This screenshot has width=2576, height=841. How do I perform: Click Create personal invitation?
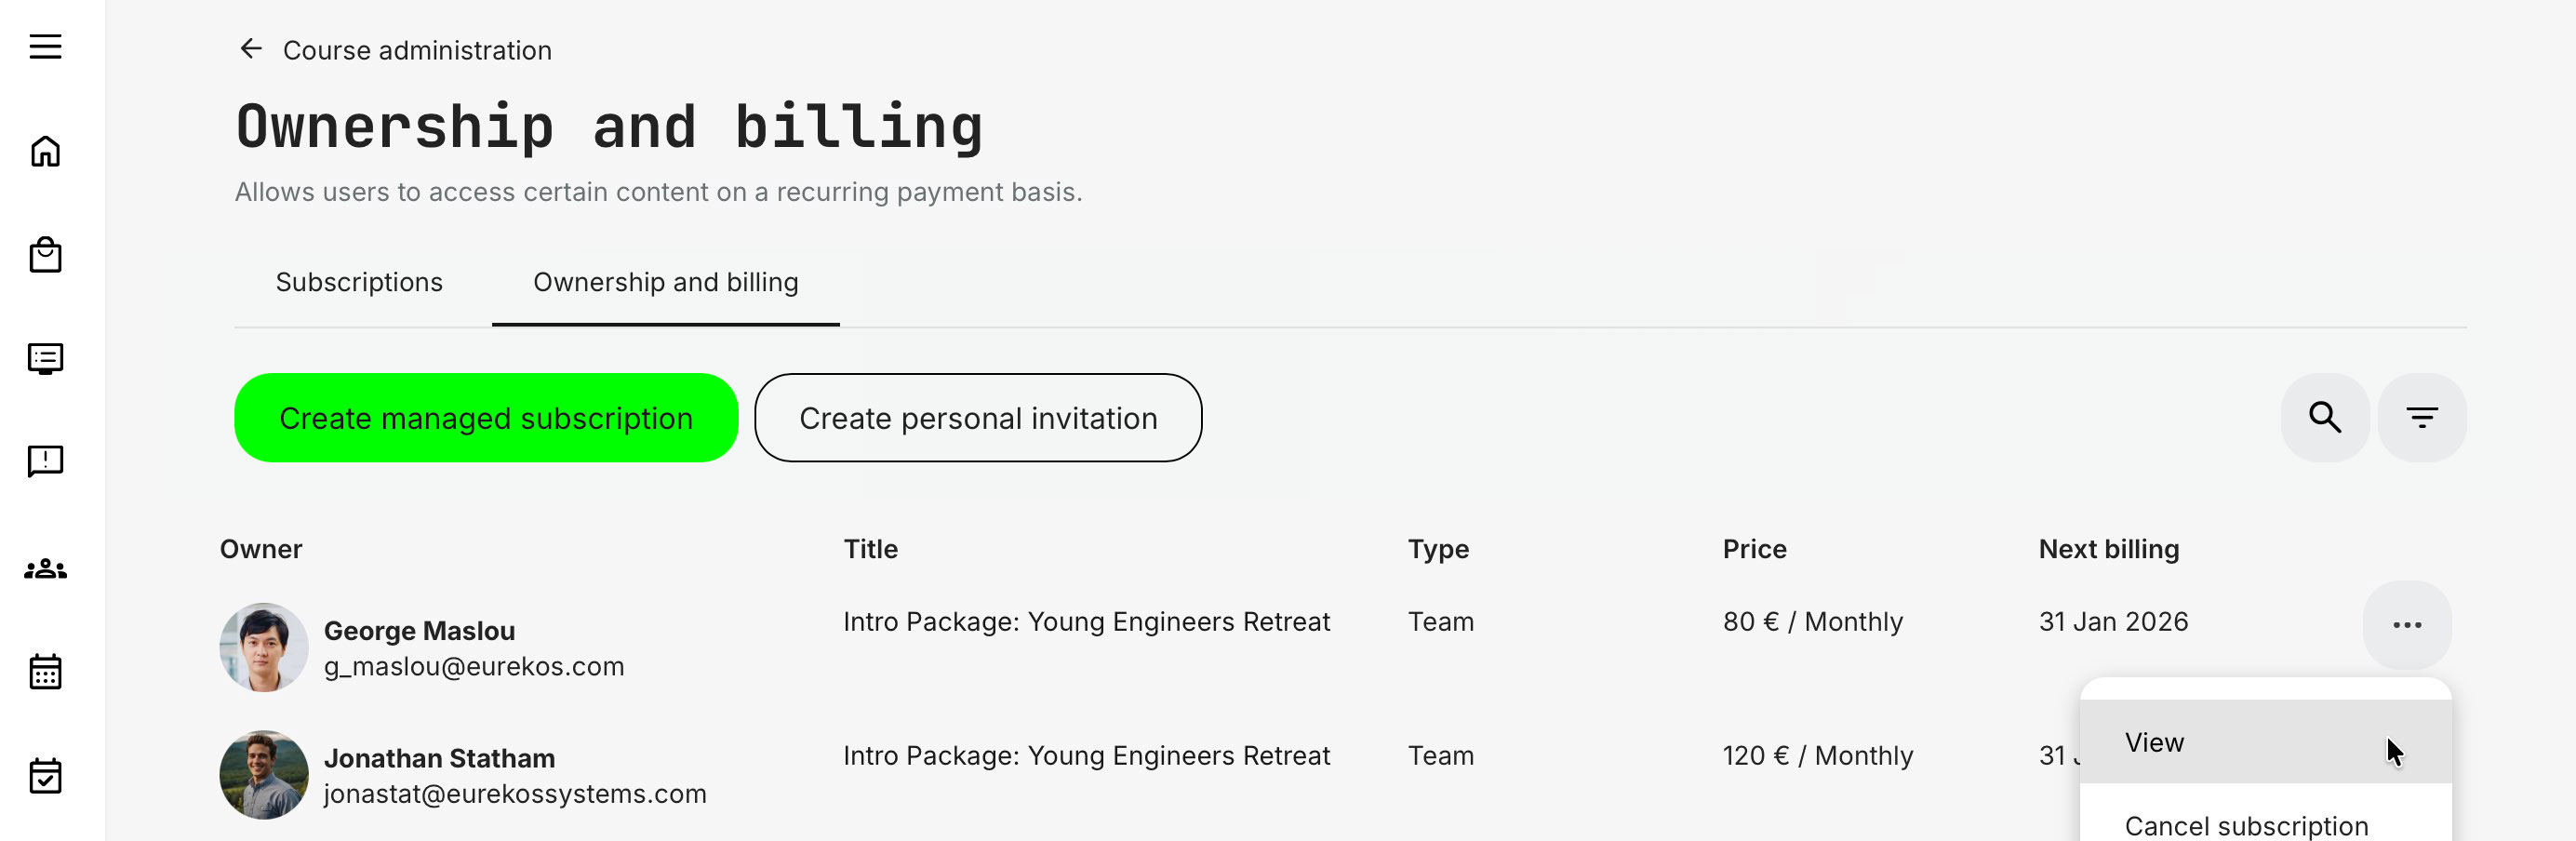coord(977,418)
